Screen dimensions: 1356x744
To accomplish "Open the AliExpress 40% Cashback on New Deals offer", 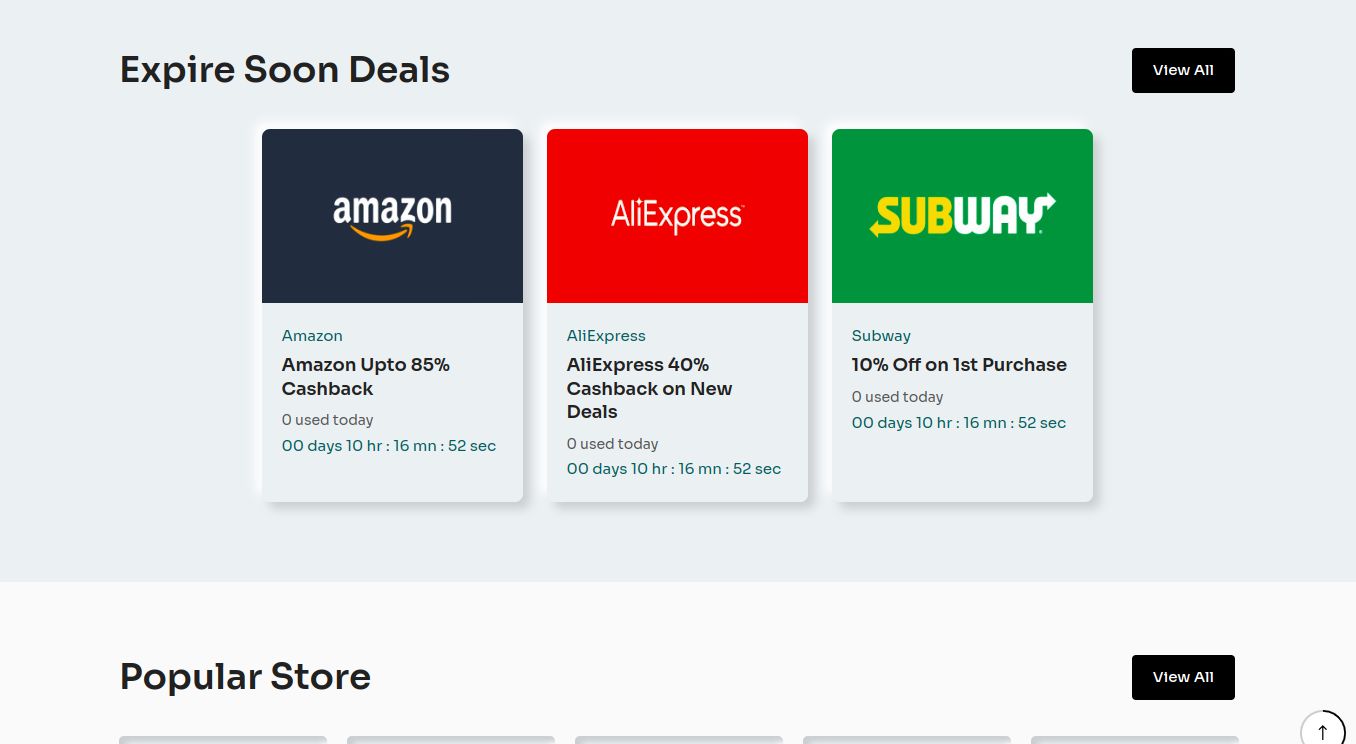I will point(649,388).
